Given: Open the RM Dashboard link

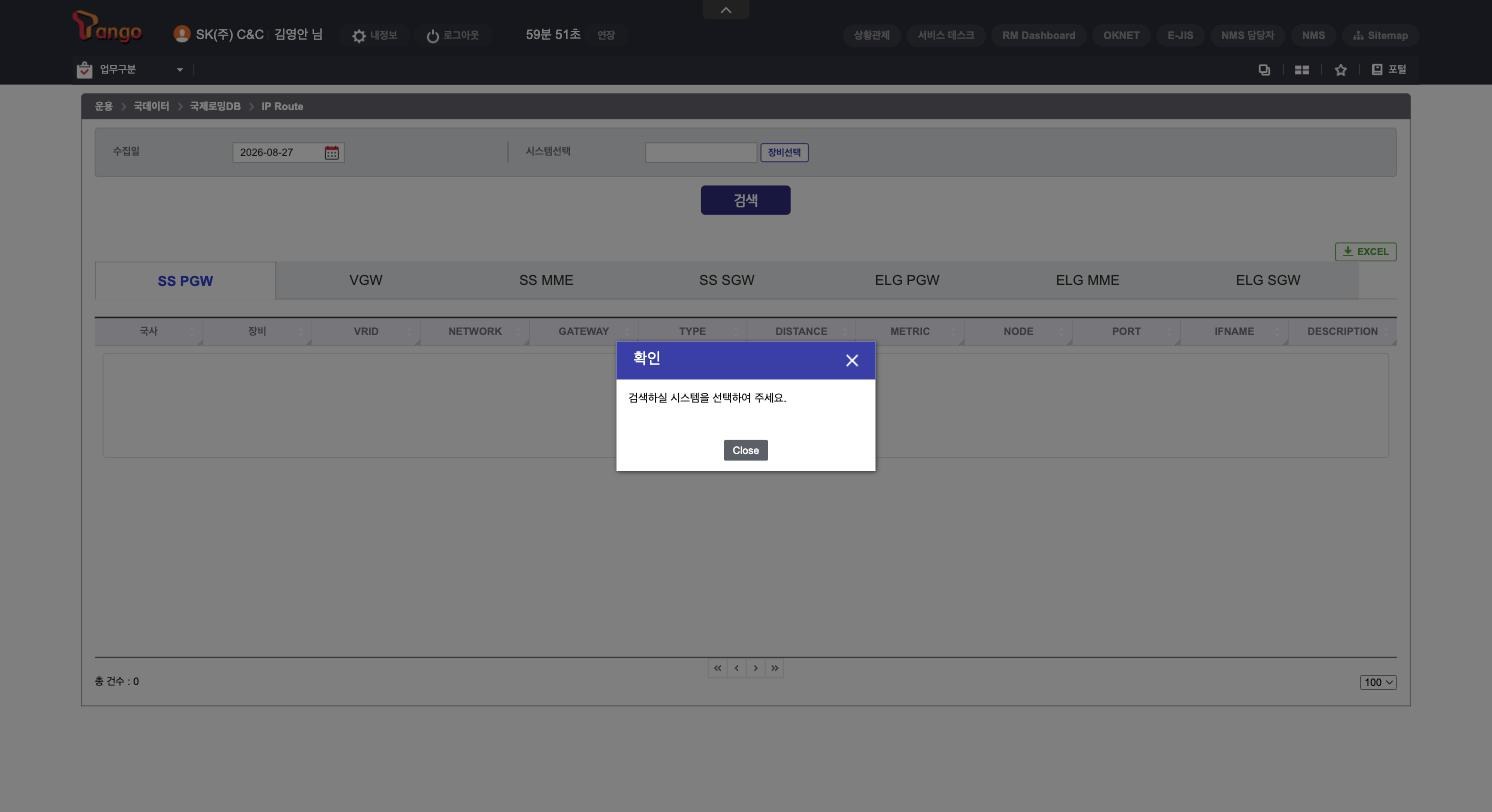Looking at the screenshot, I should (x=1039, y=36).
